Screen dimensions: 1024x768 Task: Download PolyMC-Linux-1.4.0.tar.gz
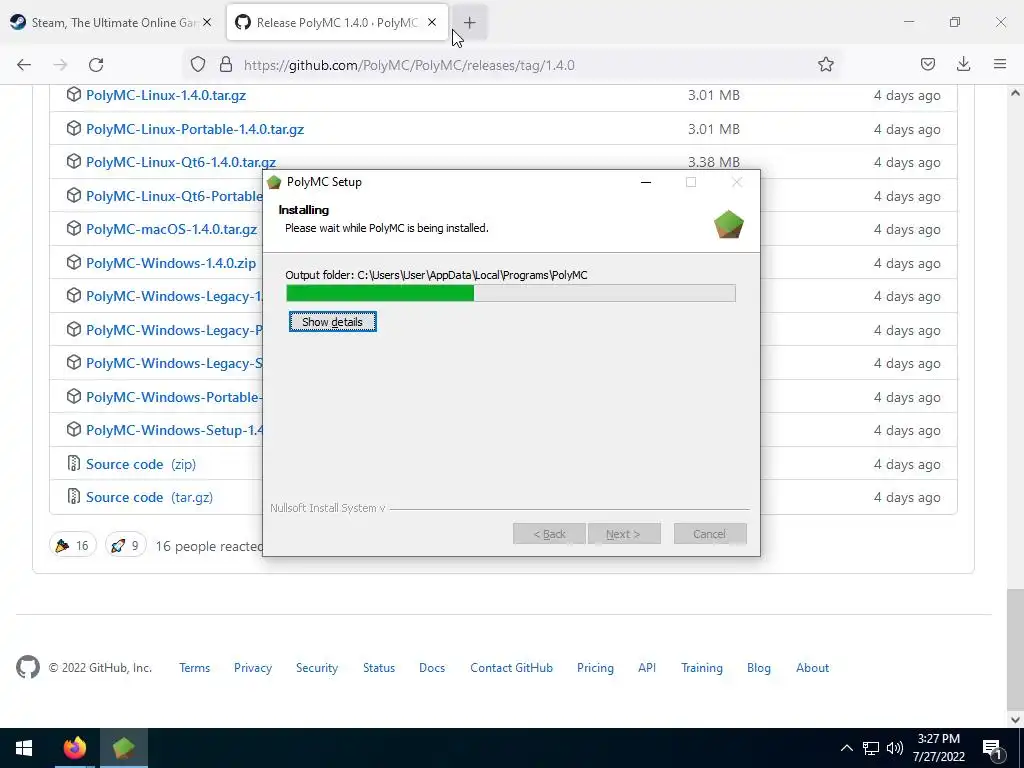tap(166, 95)
